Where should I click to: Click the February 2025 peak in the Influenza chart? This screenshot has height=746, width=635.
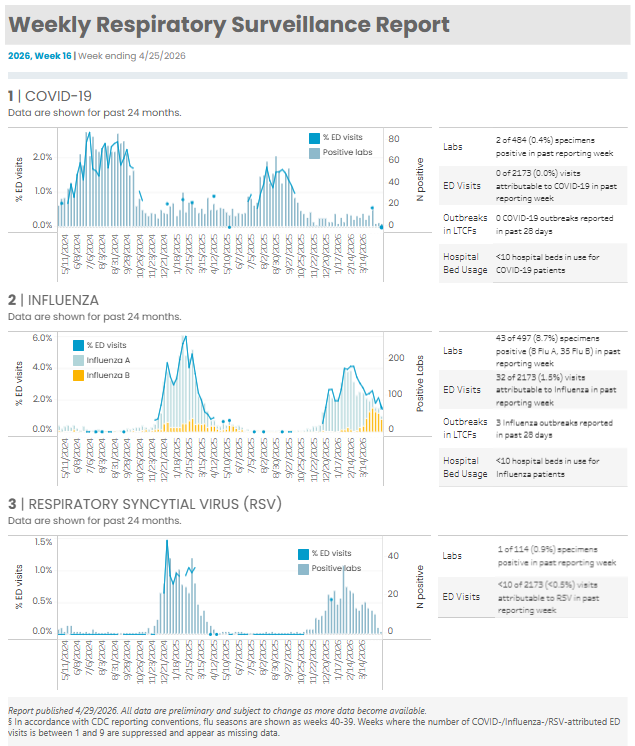pos(185,339)
